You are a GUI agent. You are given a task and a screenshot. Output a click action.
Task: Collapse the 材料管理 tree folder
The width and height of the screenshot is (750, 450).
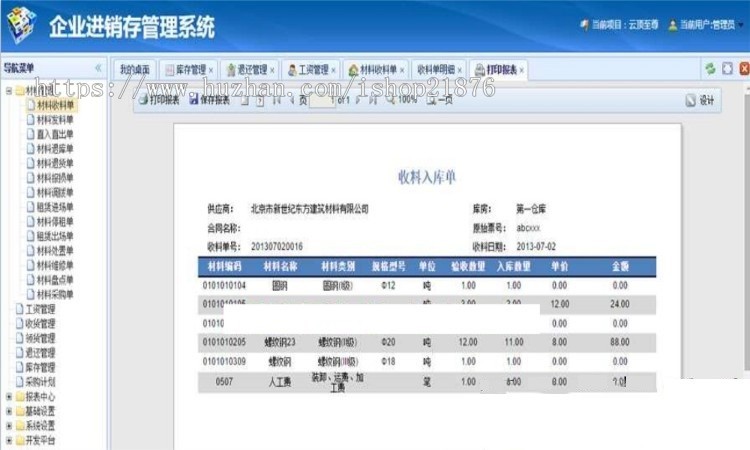9,90
